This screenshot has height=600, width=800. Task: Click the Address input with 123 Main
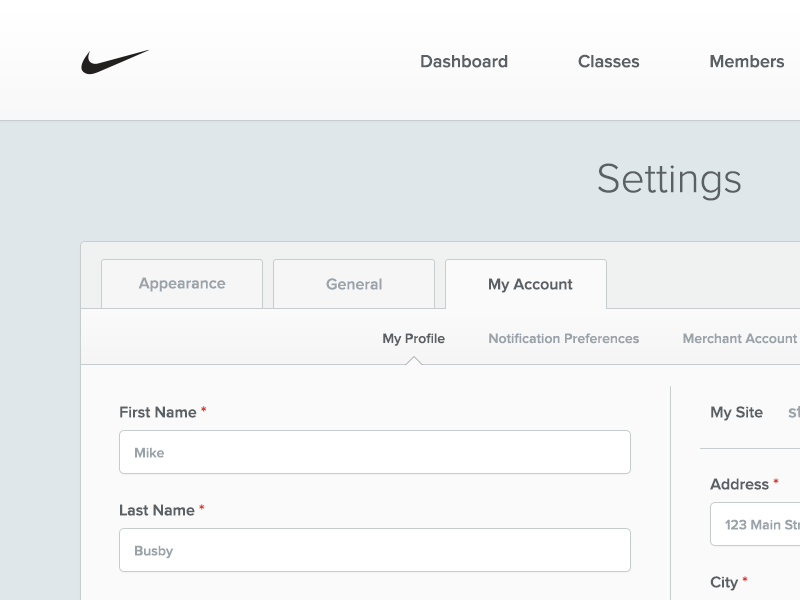tap(756, 524)
